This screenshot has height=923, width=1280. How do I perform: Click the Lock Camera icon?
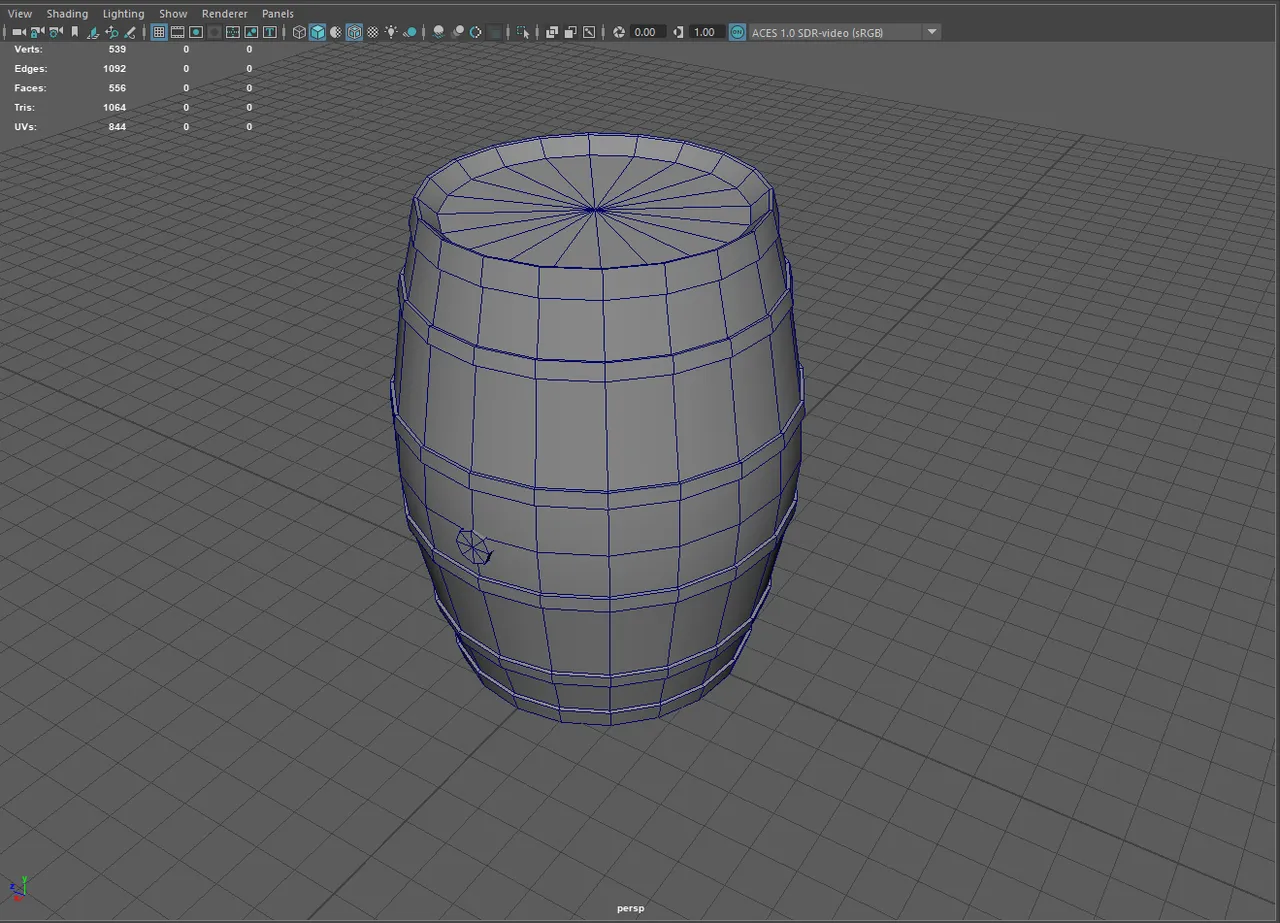pyautogui.click(x=38, y=32)
